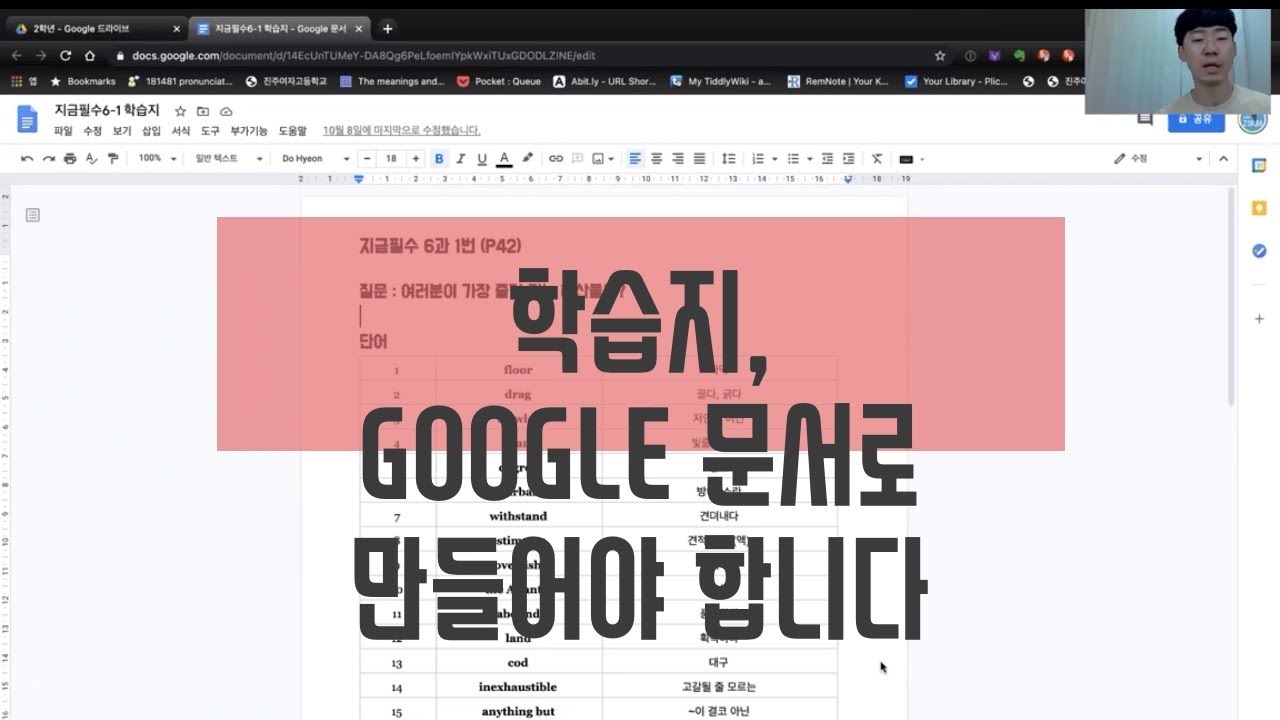Click the add comment toolbar icon
1280x720 pixels.
577,158
